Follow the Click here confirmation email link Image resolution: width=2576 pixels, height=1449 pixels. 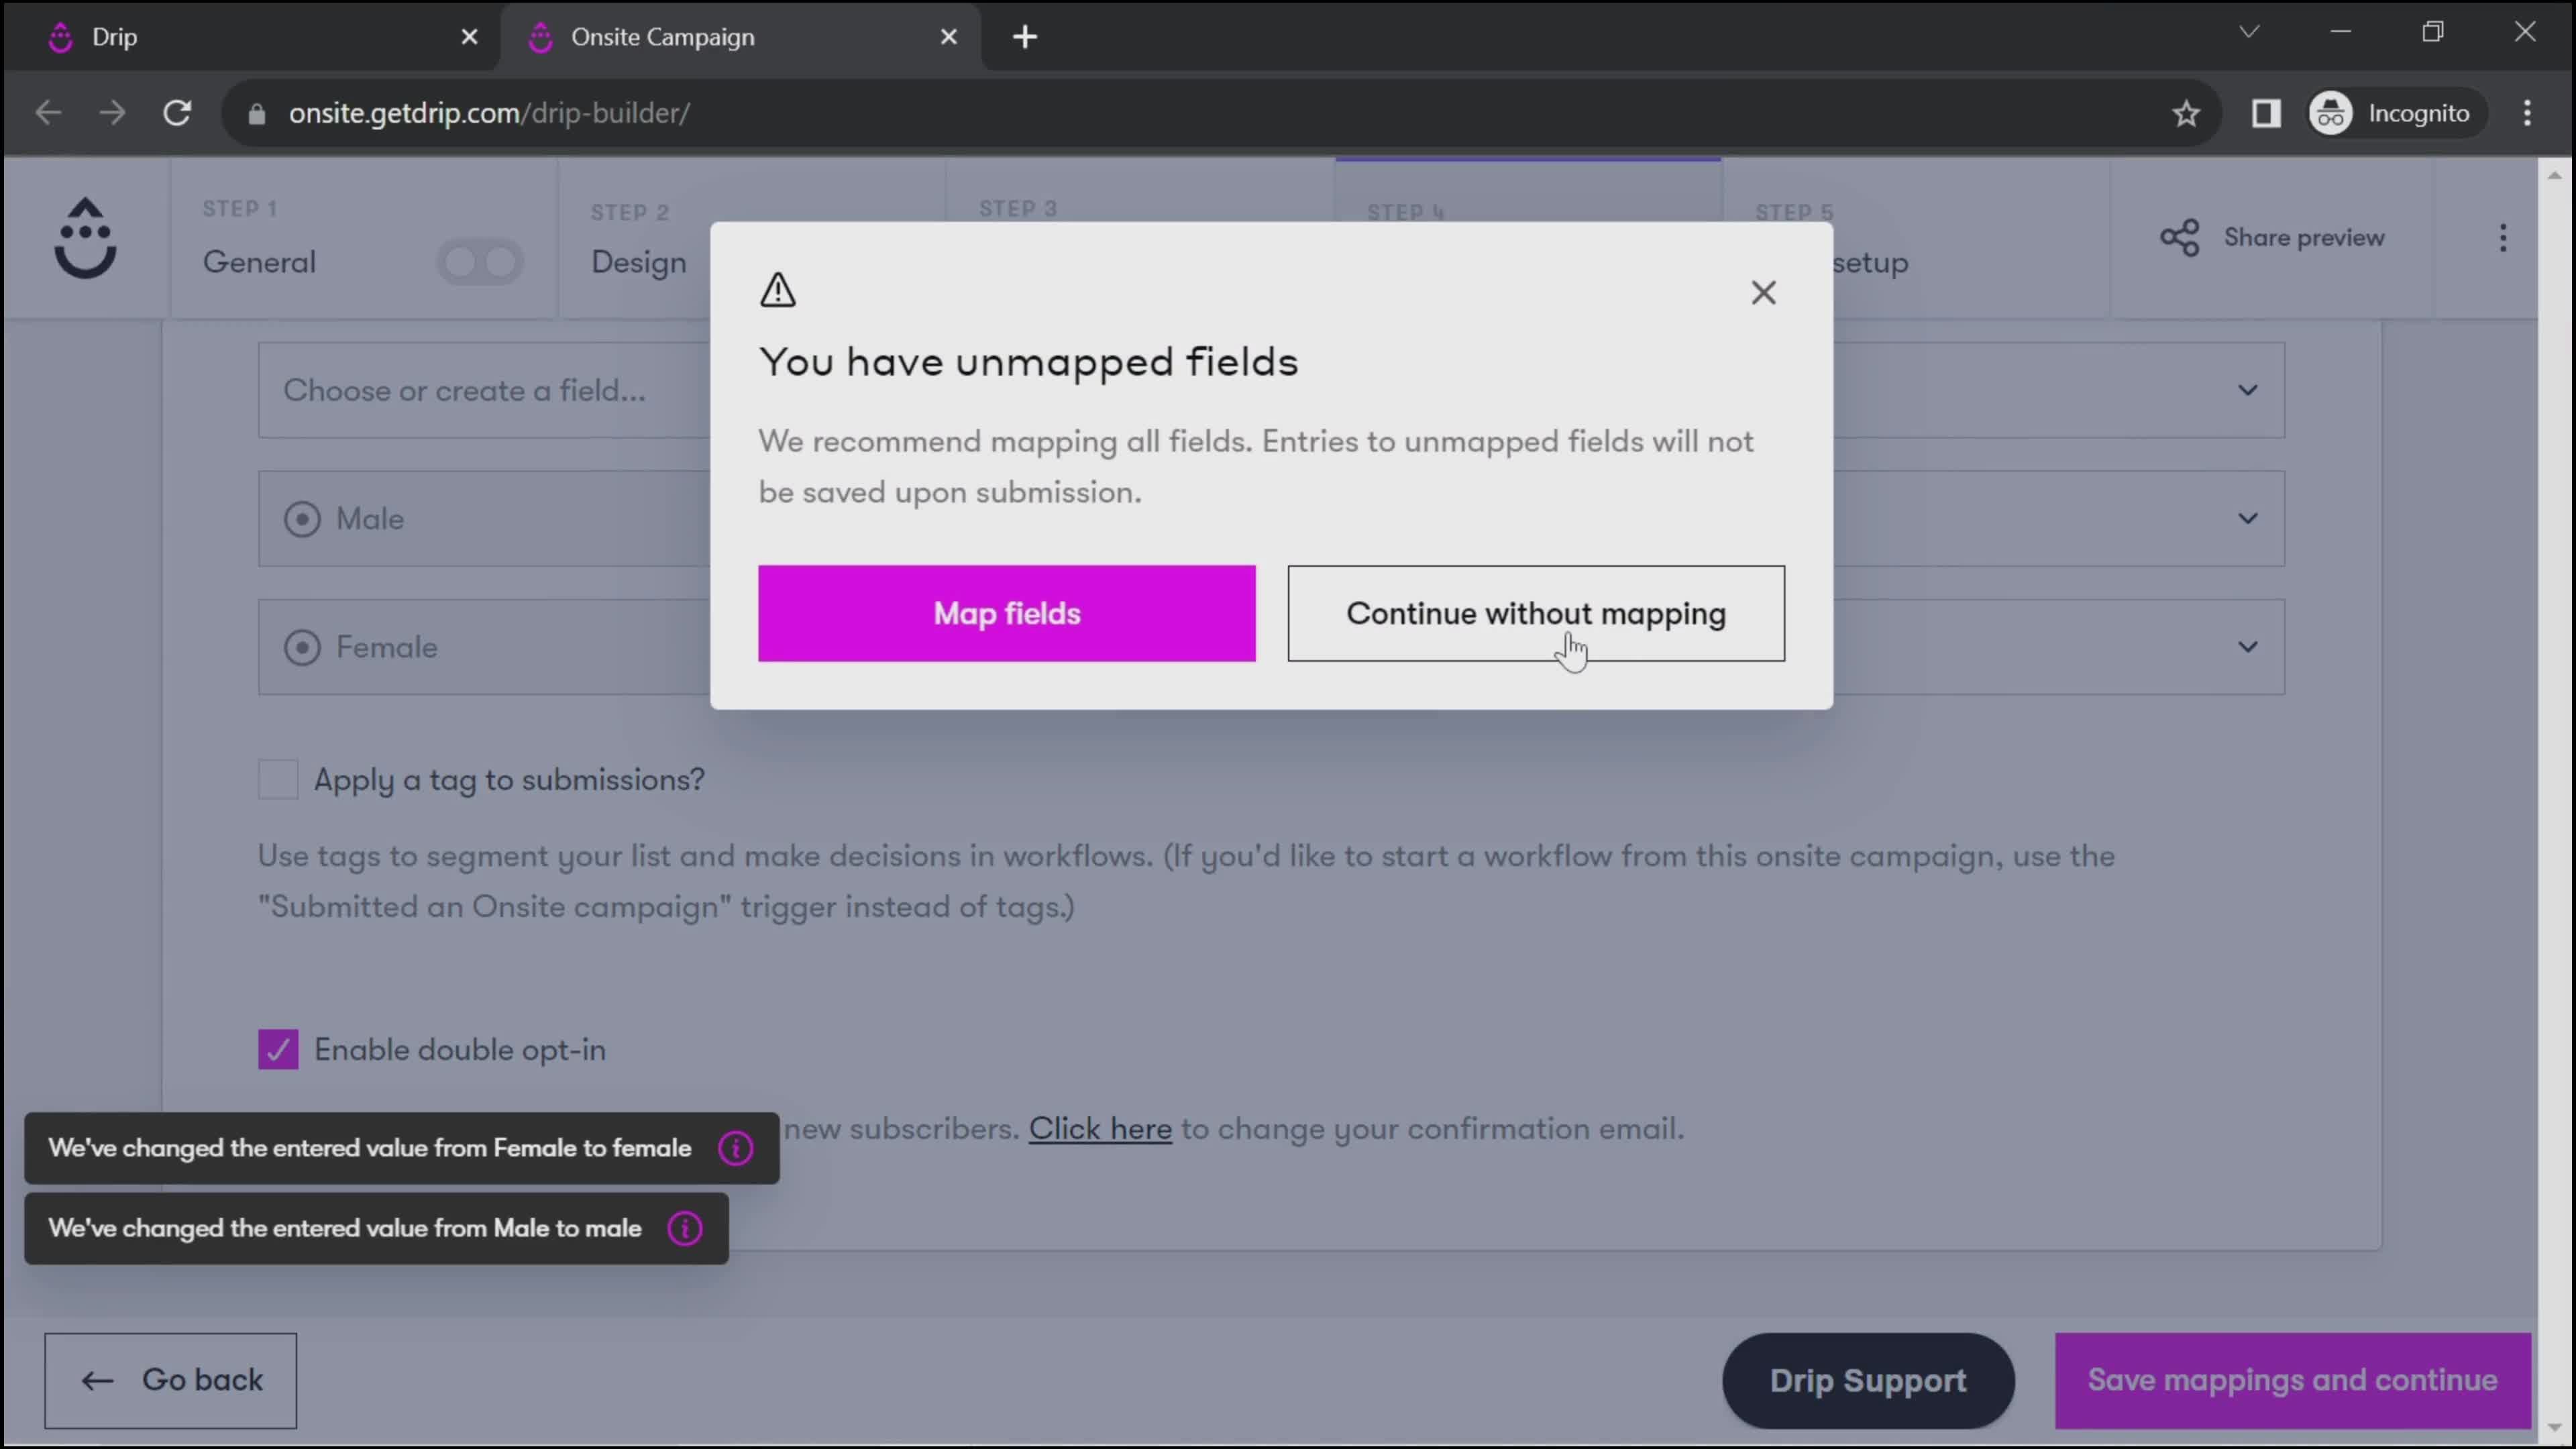click(1100, 1128)
